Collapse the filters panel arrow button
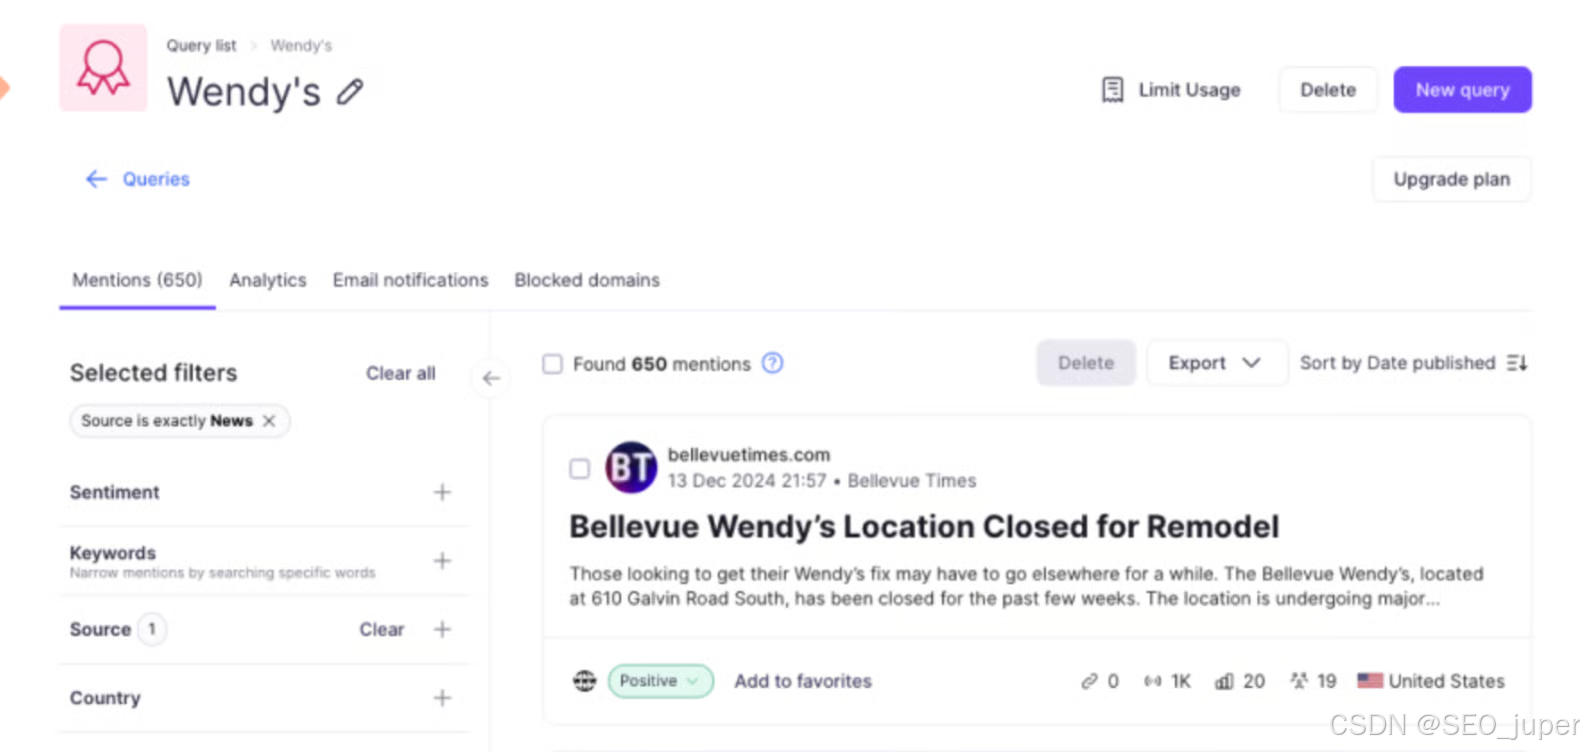Screen dimensions: 1584x752 point(491,378)
